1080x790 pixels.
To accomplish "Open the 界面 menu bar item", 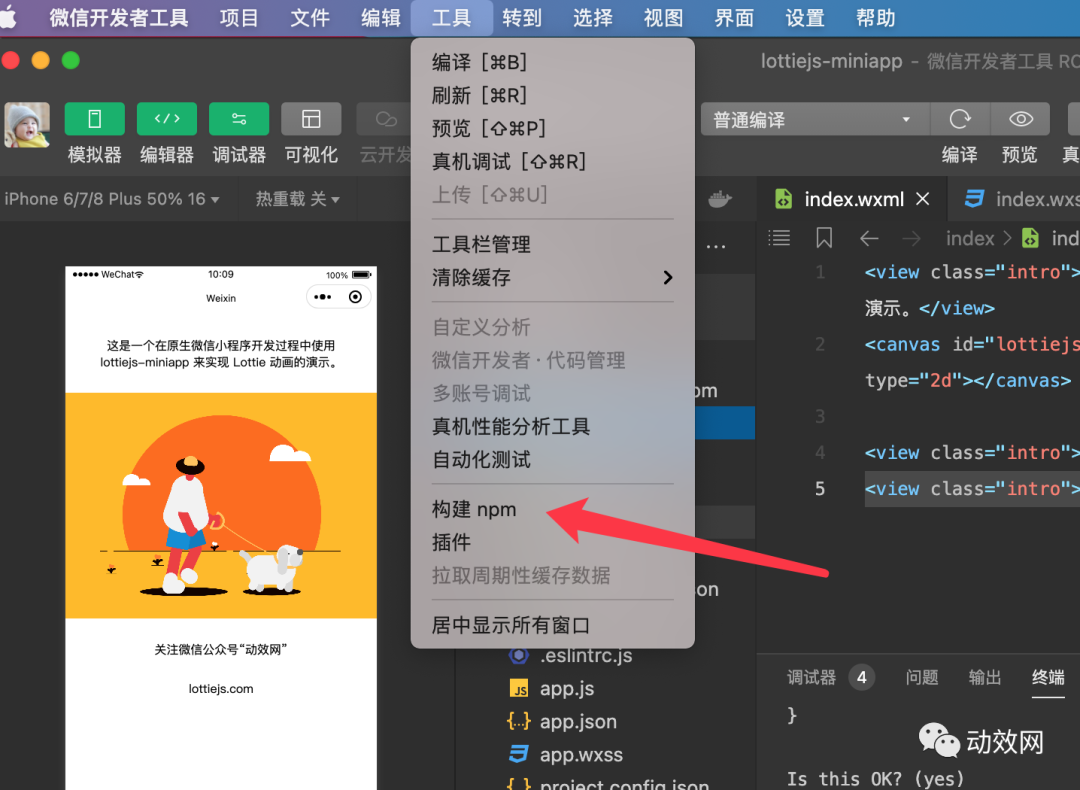I will 734,18.
